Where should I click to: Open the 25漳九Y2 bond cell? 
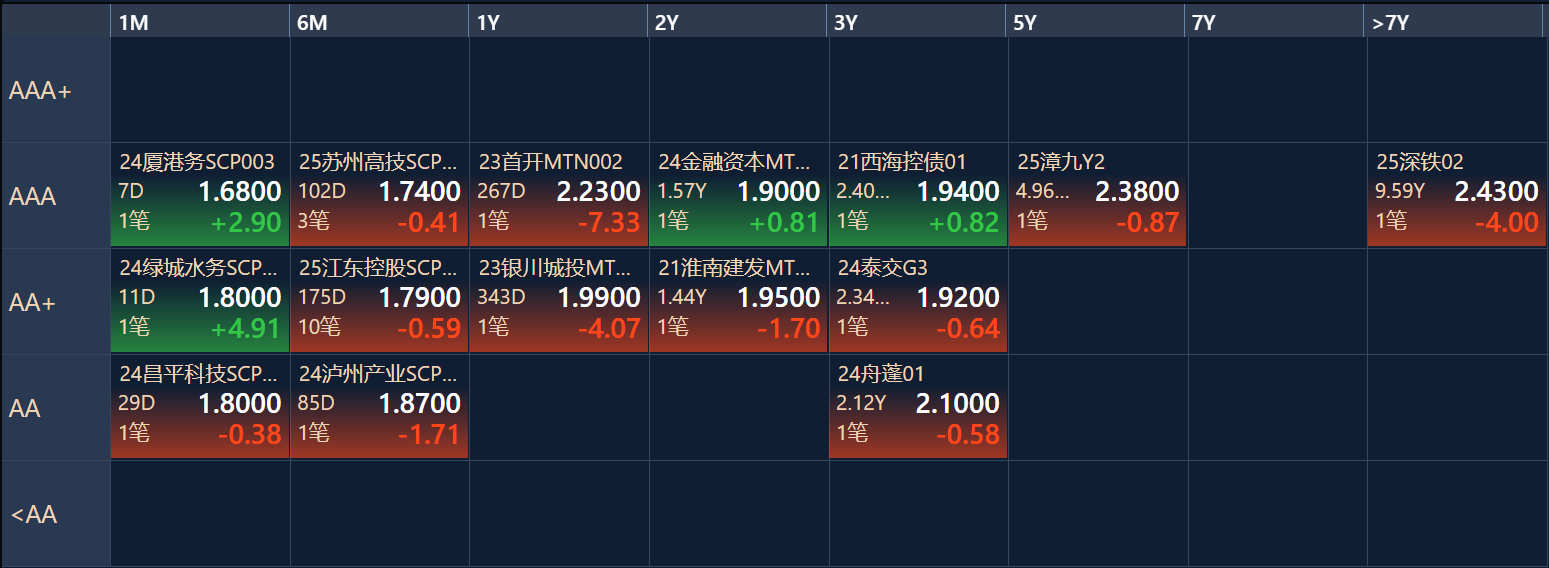pyautogui.click(x=1097, y=195)
